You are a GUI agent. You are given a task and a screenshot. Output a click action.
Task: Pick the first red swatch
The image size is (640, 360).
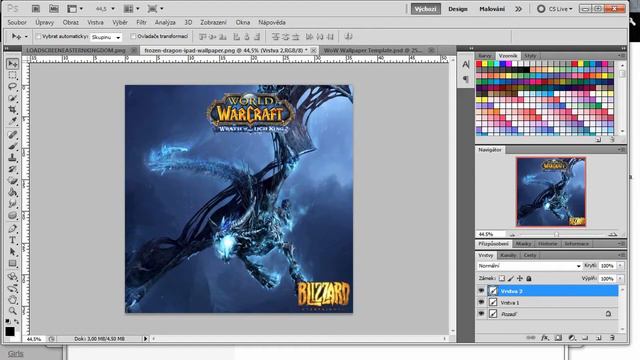coord(479,64)
